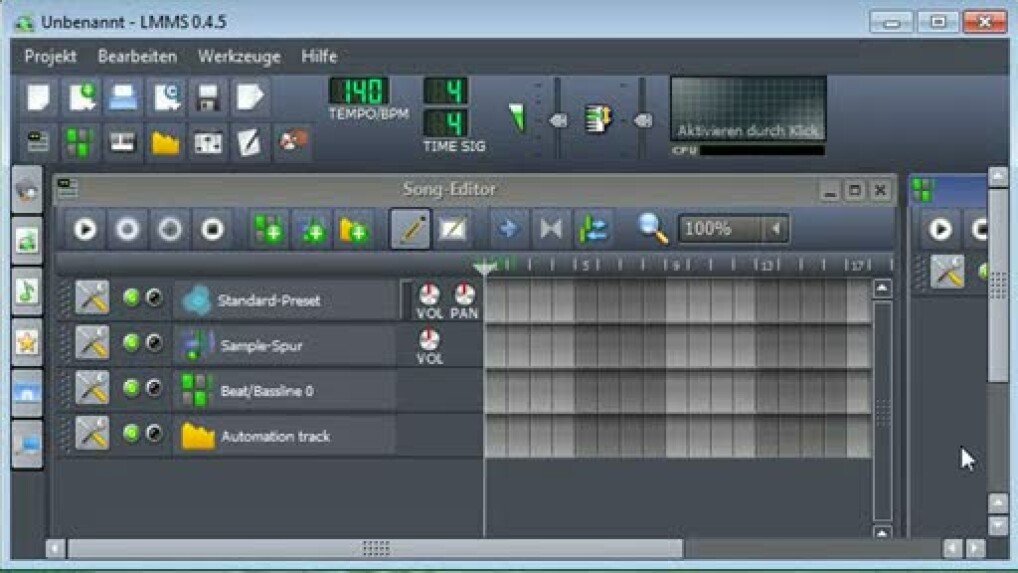
Task: Add an automation track in Song-Editor
Action: (x=353, y=230)
